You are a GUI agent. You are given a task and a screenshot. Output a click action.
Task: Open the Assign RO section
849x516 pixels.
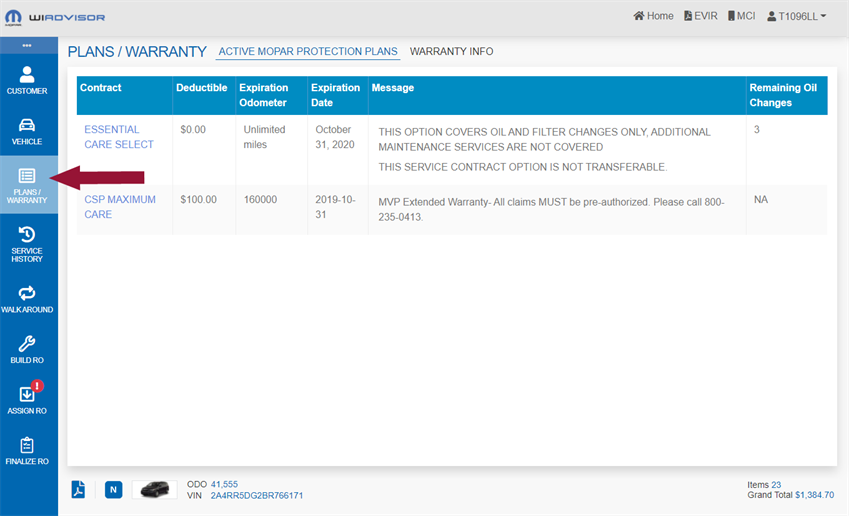[27, 400]
